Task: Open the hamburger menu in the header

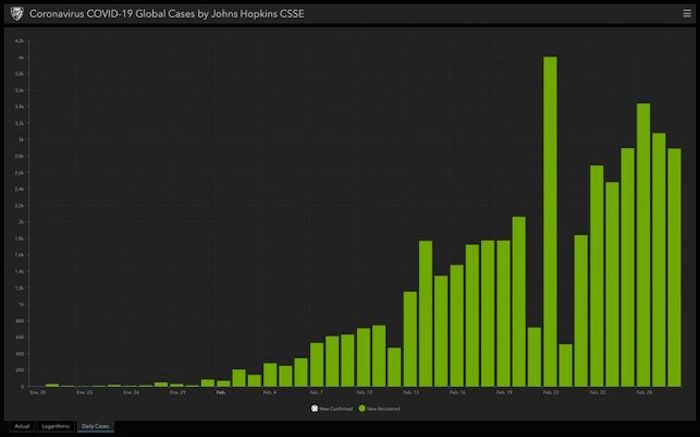Action: point(686,14)
